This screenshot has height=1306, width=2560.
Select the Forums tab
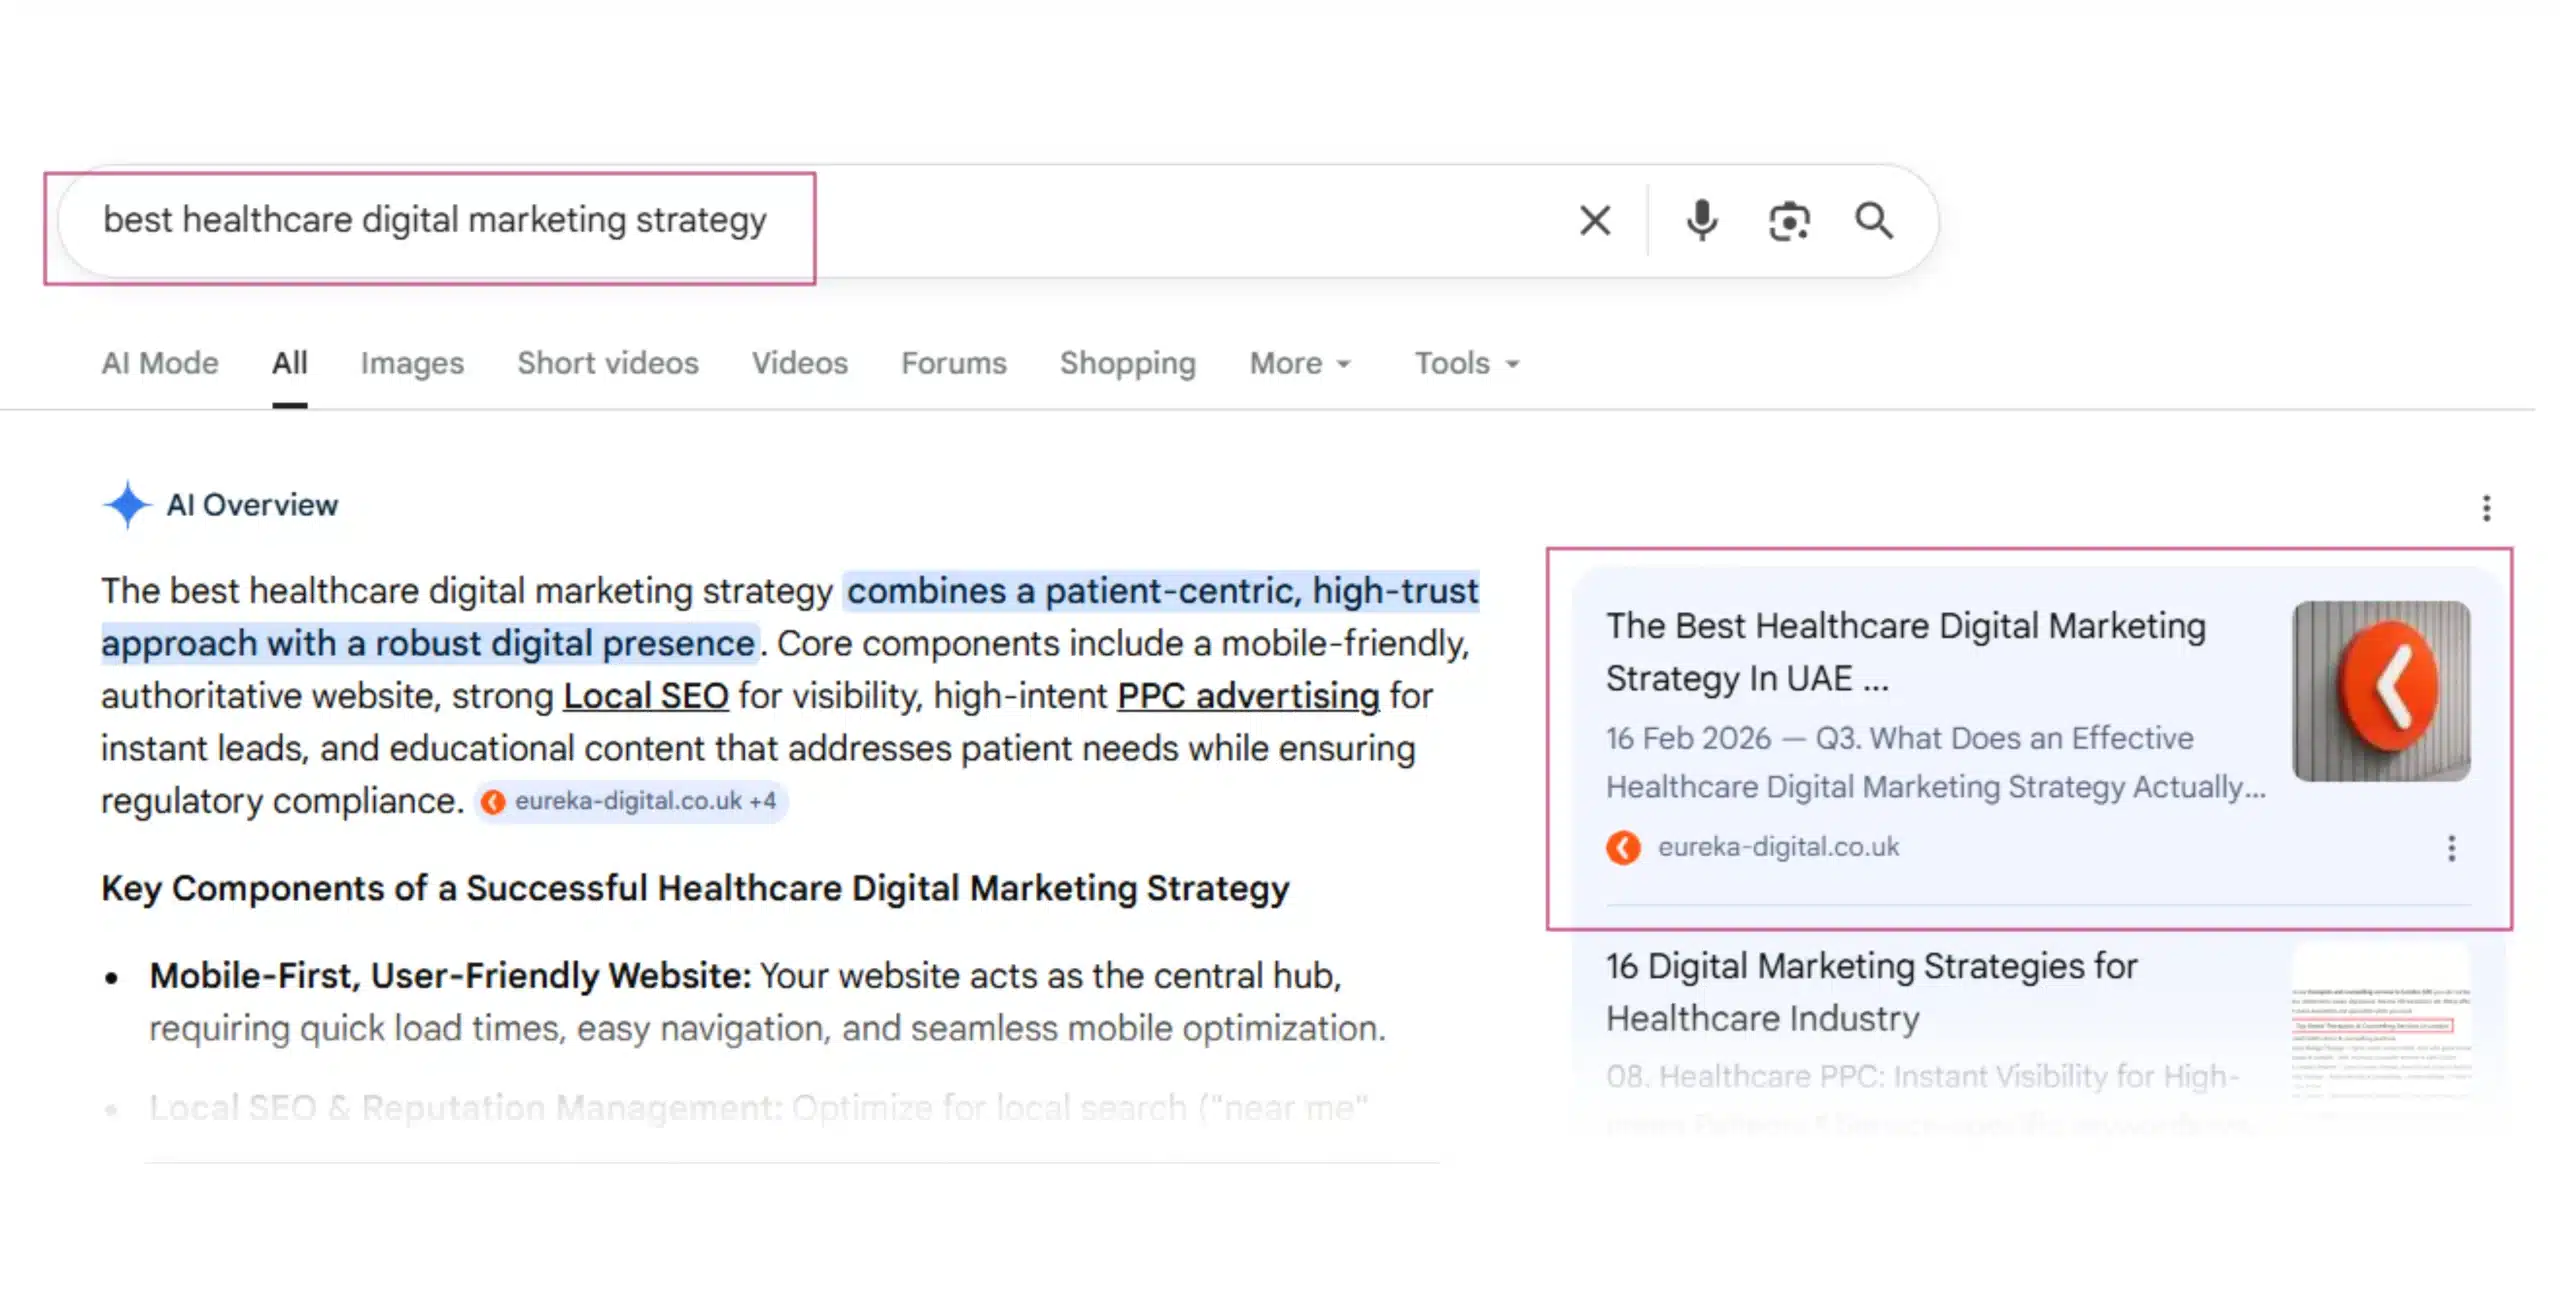[x=953, y=363]
